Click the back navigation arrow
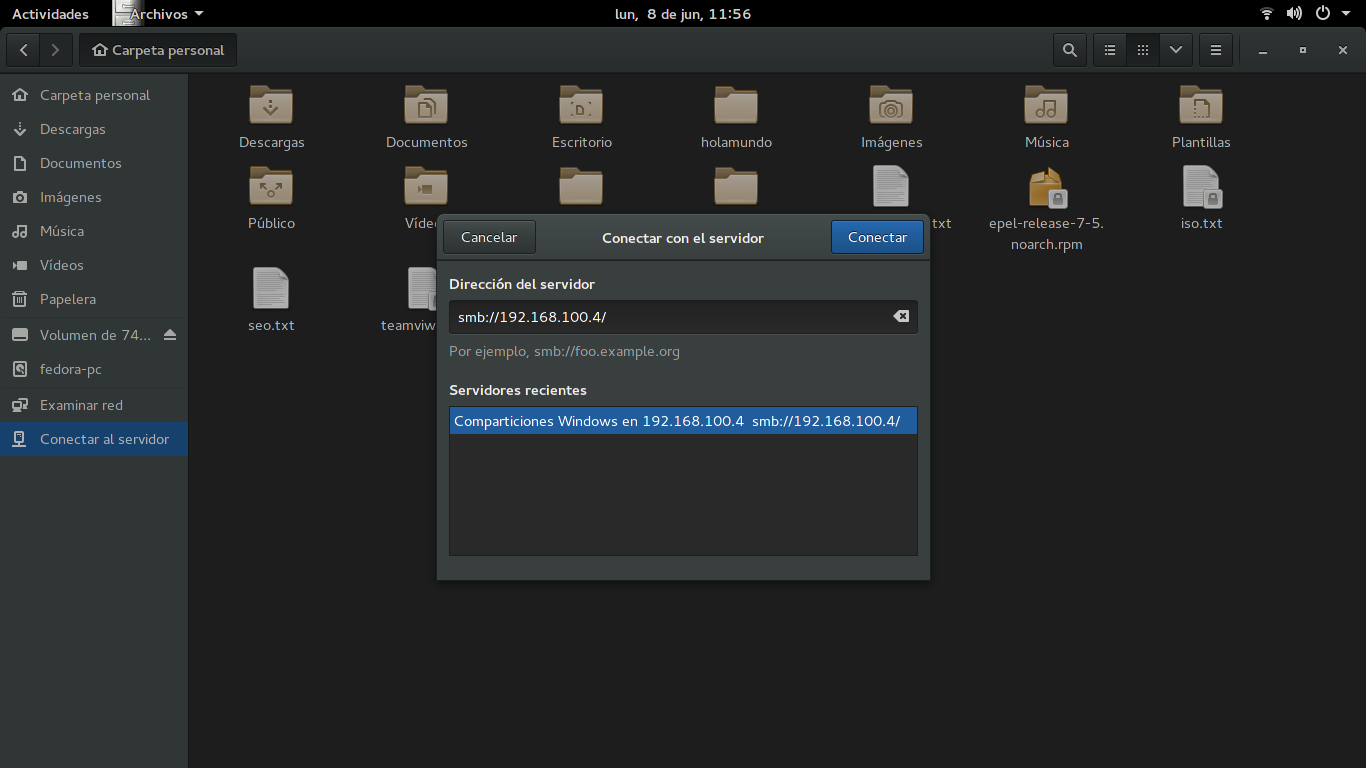 23,49
